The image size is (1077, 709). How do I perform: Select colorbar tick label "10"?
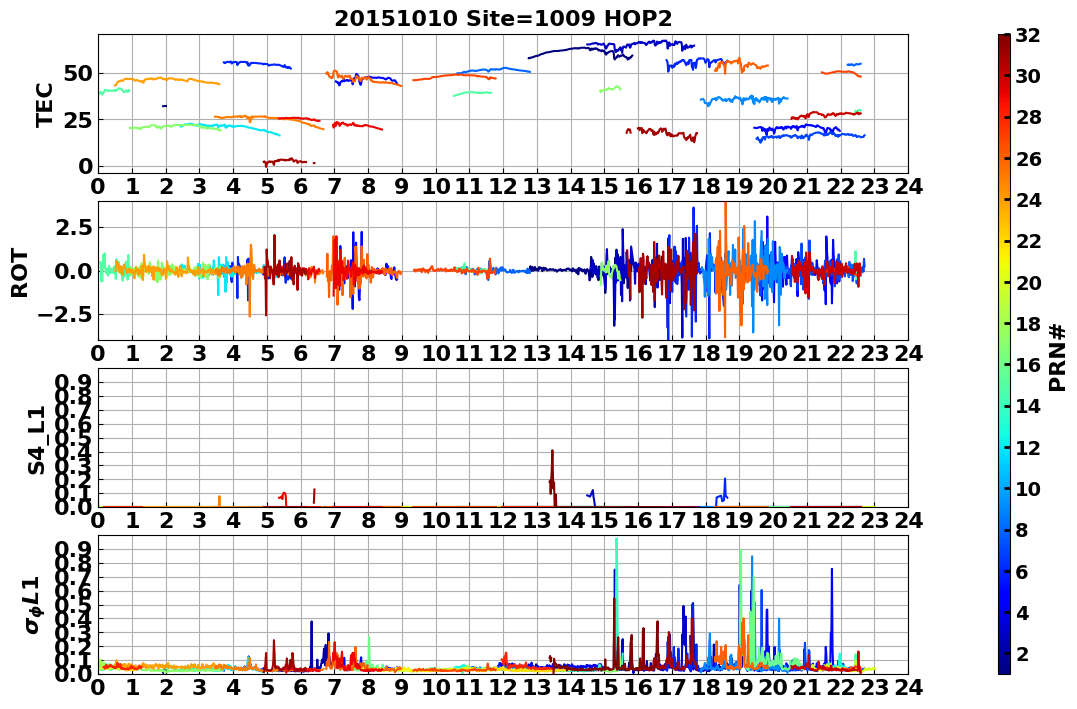(x=1028, y=488)
